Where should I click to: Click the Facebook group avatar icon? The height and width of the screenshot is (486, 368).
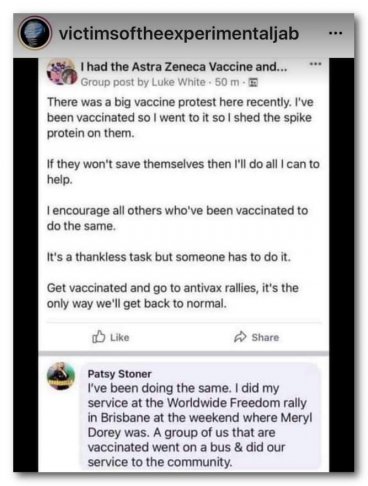click(61, 72)
